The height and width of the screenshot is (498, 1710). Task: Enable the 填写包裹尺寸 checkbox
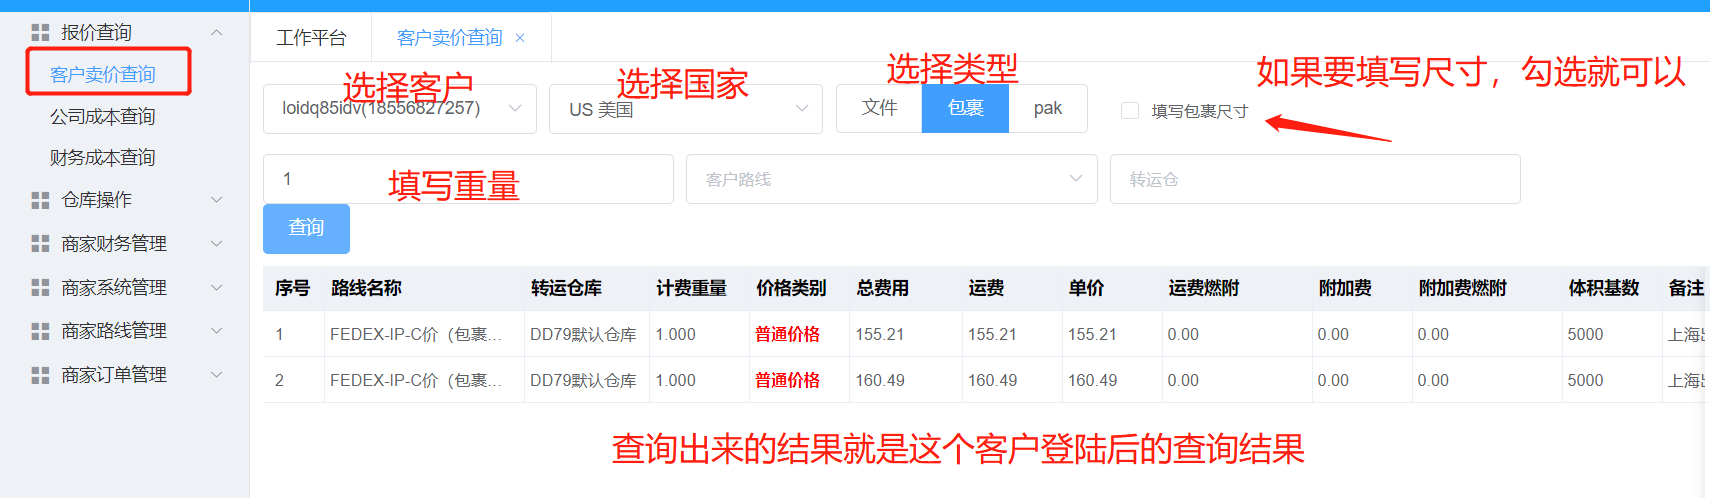(x=1130, y=111)
